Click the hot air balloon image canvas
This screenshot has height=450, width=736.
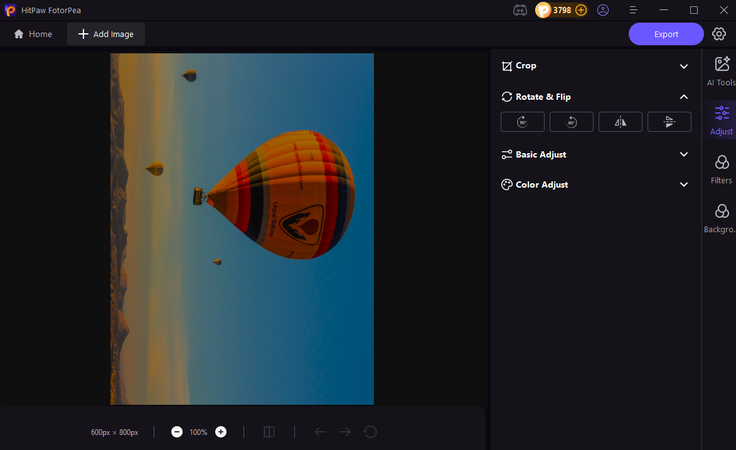coord(242,229)
